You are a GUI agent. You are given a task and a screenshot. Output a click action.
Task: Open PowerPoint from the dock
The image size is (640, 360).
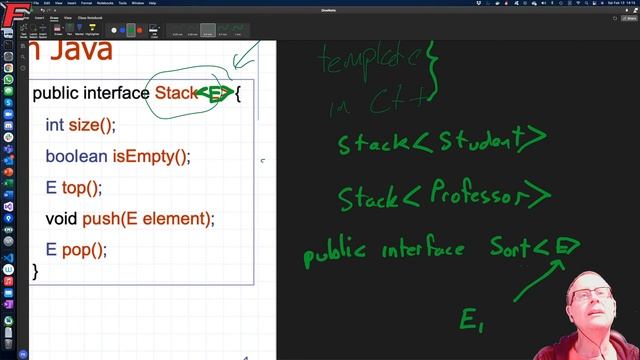click(x=9, y=172)
